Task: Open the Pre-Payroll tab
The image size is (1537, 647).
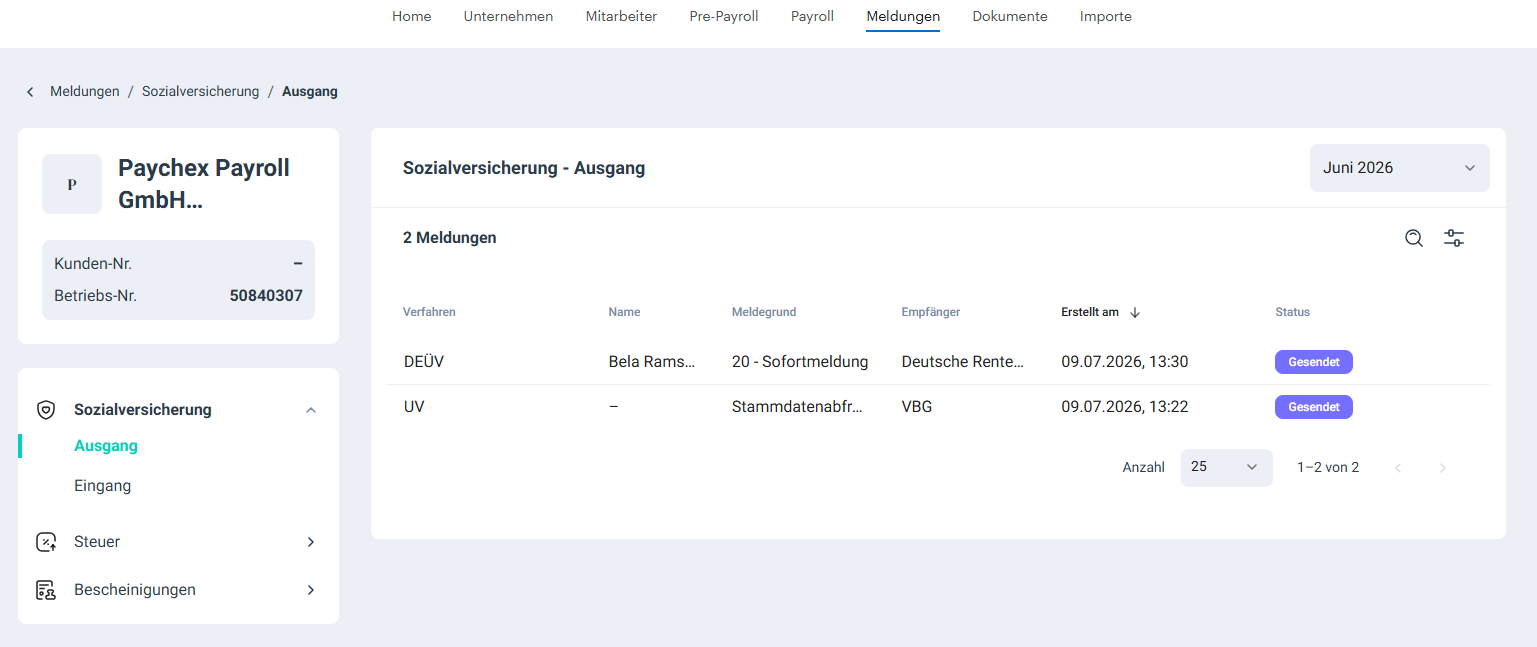Action: tap(724, 16)
